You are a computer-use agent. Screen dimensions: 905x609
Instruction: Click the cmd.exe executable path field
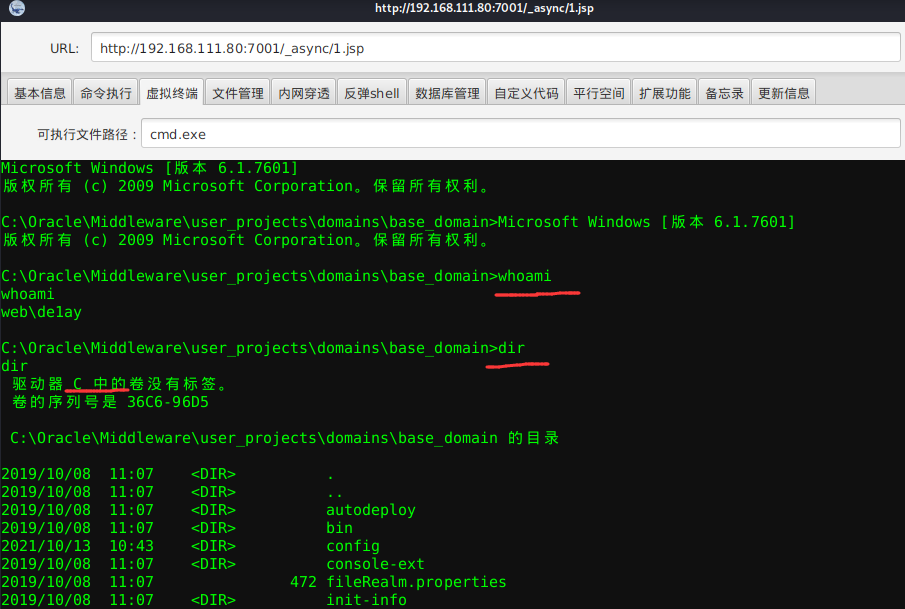point(521,134)
